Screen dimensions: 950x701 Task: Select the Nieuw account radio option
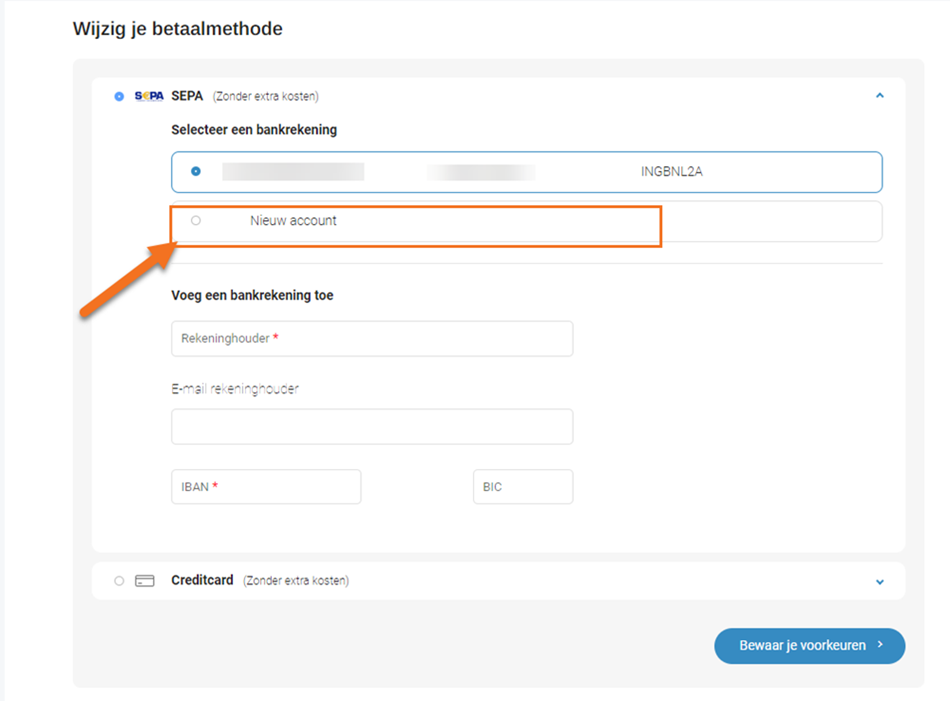(x=196, y=220)
